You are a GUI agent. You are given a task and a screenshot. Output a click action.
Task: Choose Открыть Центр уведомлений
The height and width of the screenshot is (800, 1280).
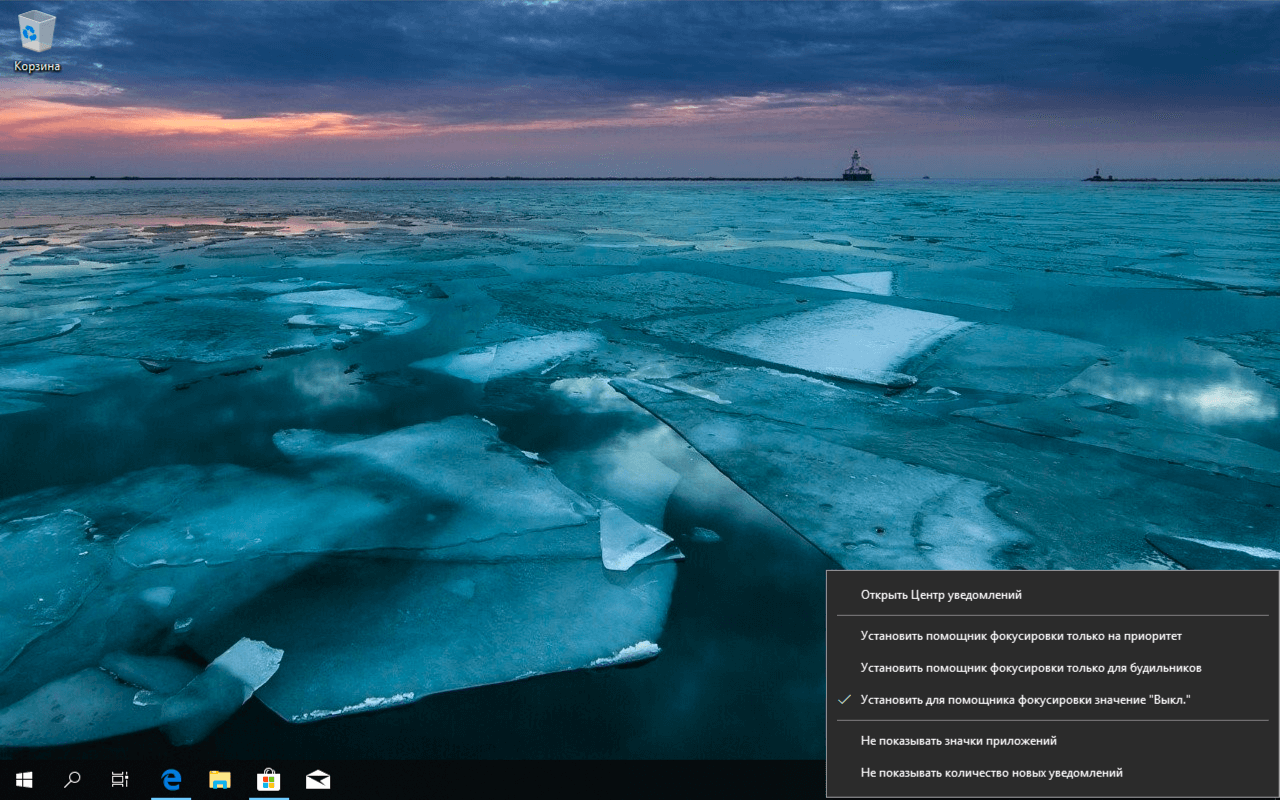tap(1052, 594)
